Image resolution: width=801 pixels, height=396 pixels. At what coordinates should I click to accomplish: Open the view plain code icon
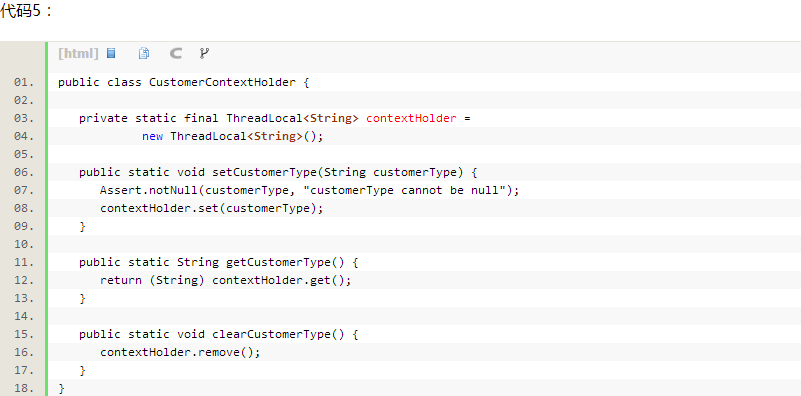tap(111, 53)
